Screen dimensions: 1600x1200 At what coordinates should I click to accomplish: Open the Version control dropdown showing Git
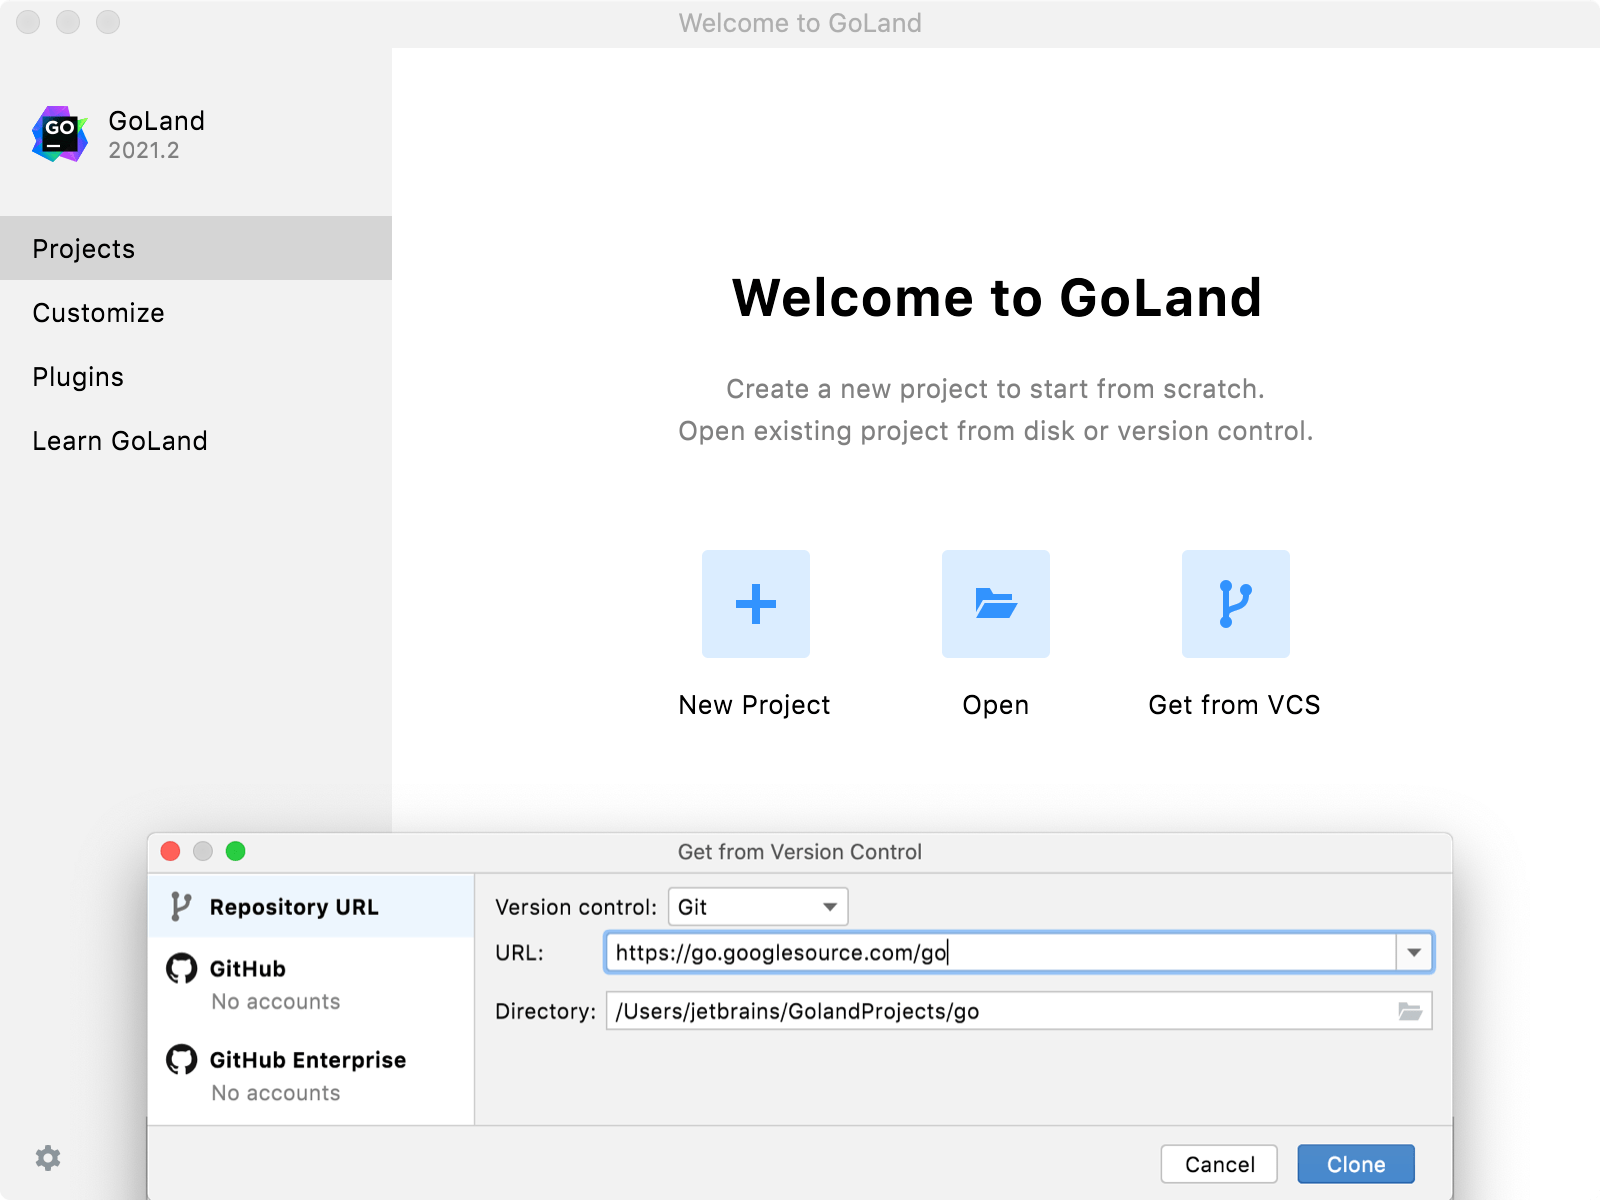(756, 907)
